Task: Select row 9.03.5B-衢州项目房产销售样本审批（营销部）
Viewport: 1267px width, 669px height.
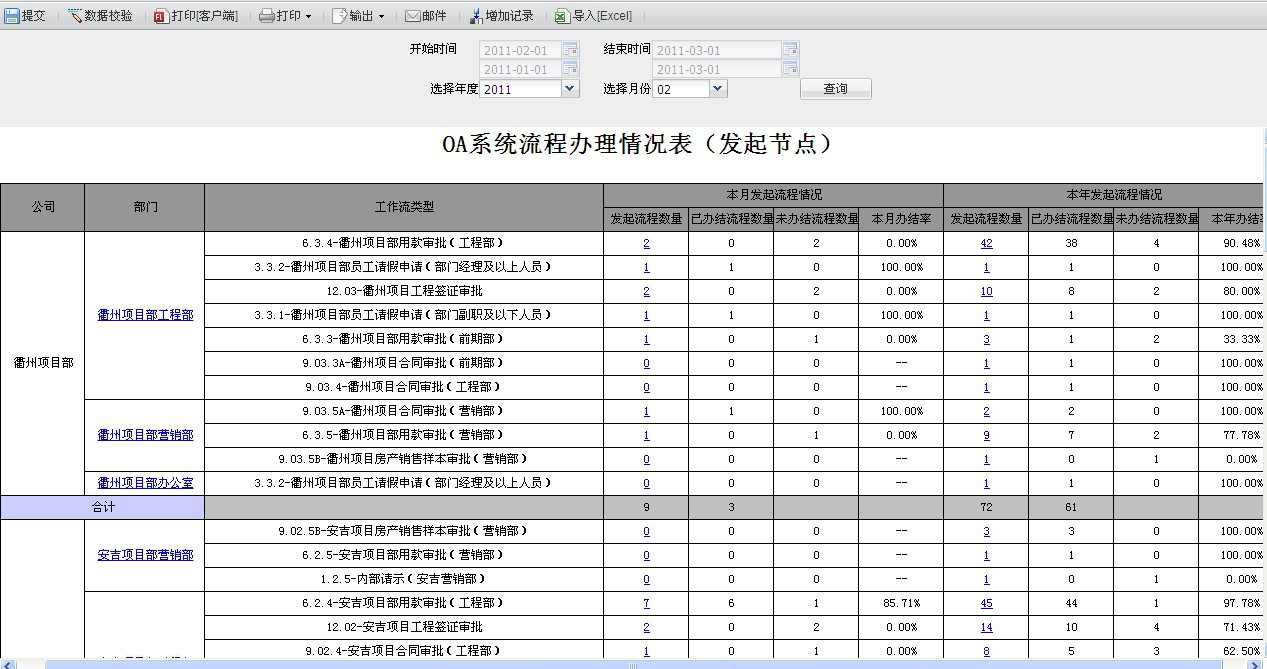Action: click(404, 459)
